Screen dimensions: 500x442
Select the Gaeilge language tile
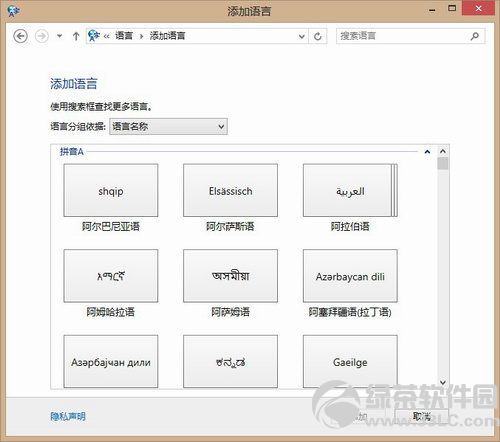pyautogui.click(x=350, y=362)
